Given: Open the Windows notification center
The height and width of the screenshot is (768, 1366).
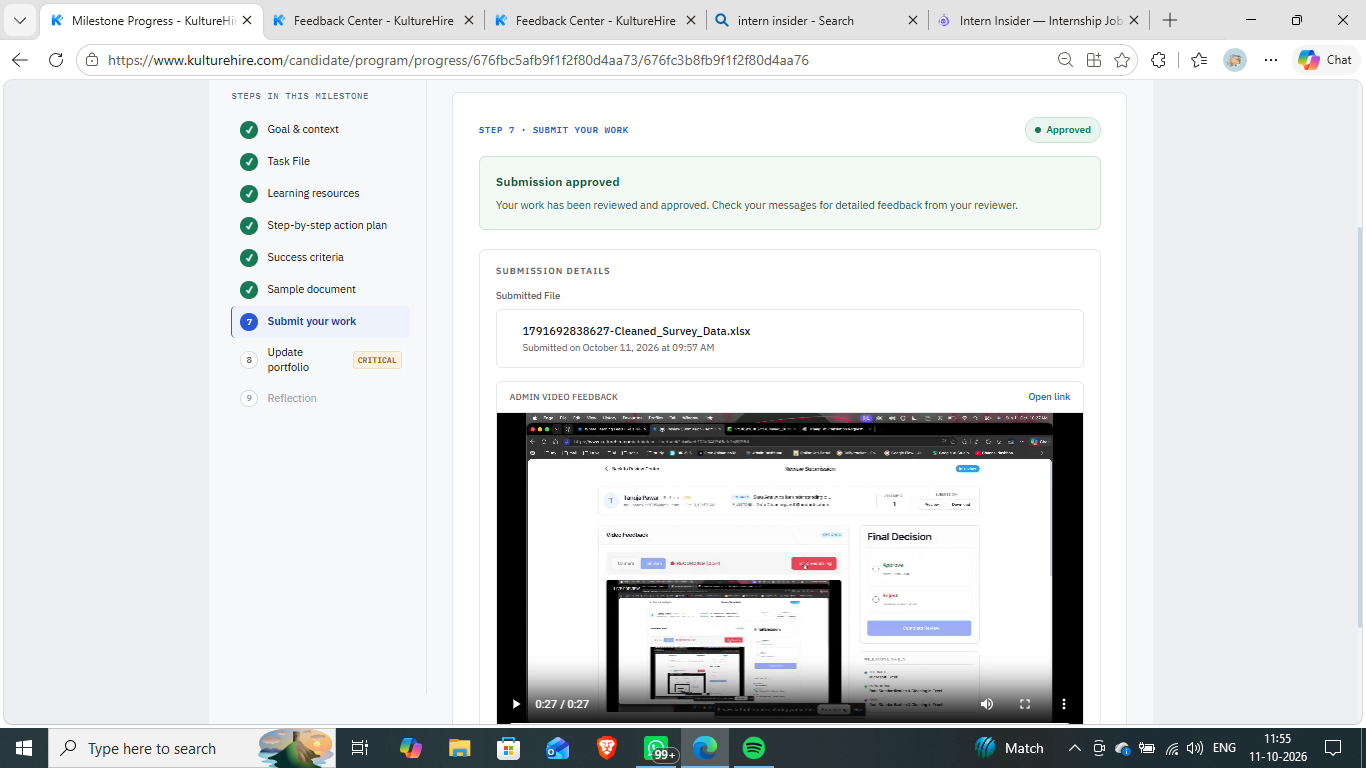Looking at the screenshot, I should coord(1333,748).
